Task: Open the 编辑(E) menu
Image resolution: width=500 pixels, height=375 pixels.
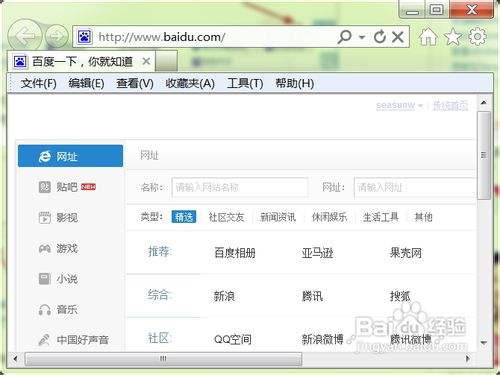Action: (86, 83)
